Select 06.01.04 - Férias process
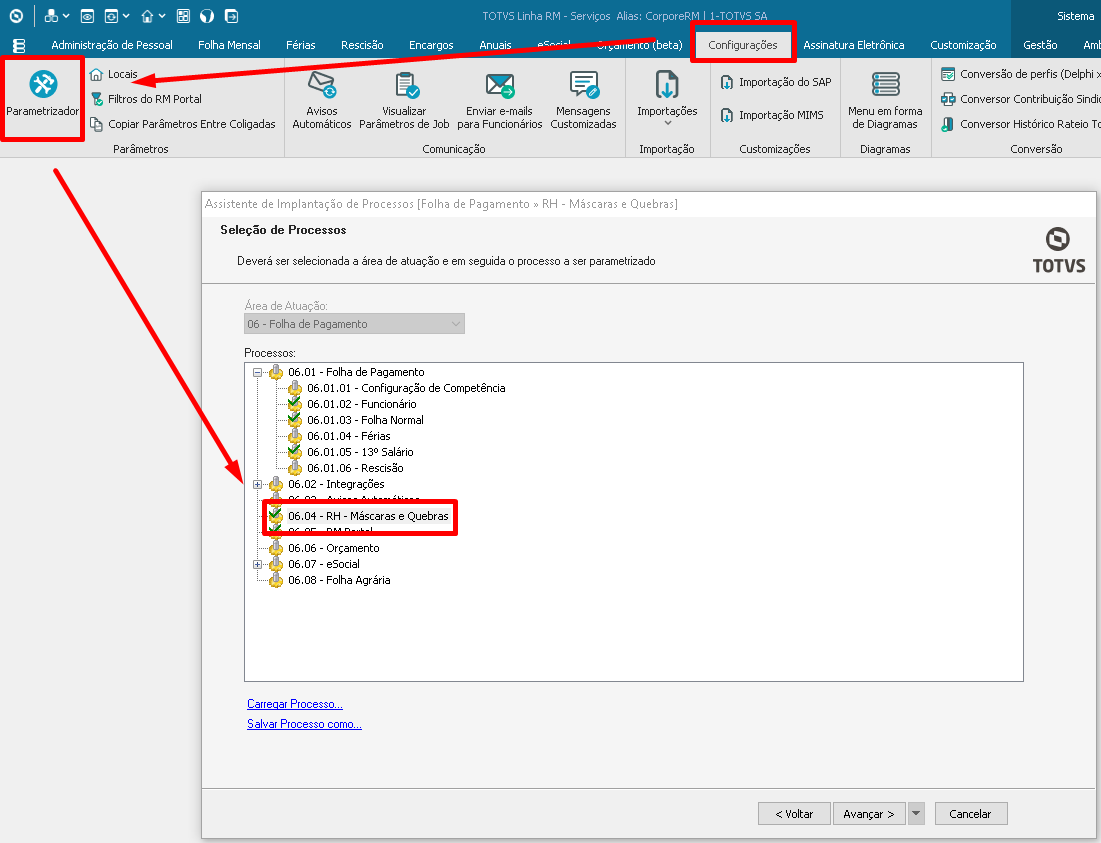Image resolution: width=1101 pixels, height=843 pixels. (x=348, y=437)
